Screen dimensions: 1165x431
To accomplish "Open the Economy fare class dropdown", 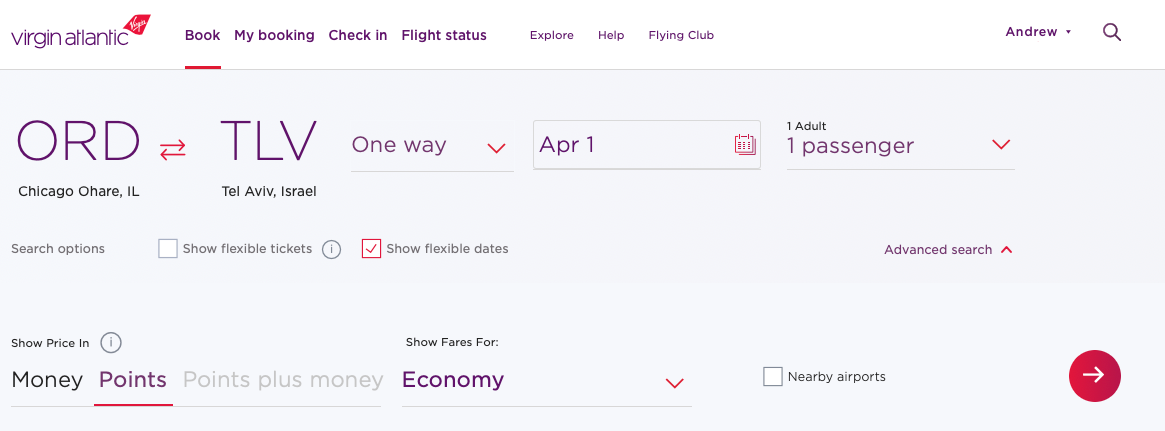I will point(546,381).
